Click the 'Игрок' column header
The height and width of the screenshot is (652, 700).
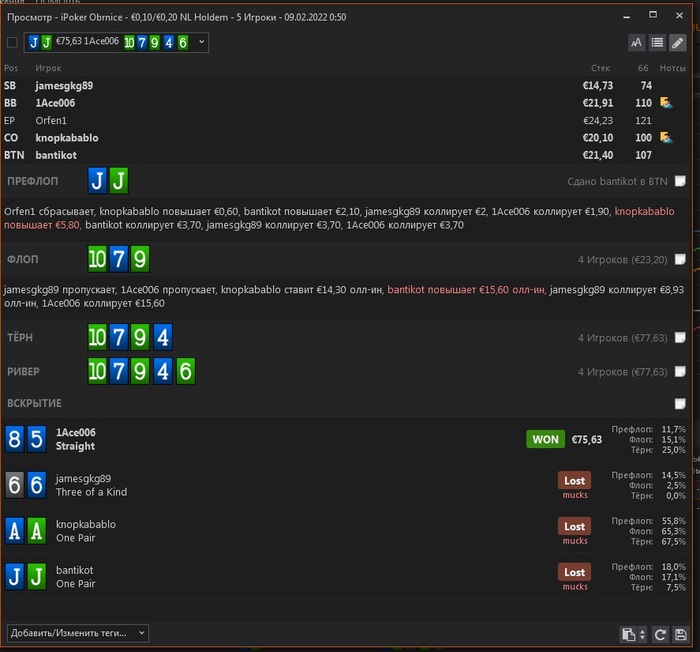pos(48,68)
